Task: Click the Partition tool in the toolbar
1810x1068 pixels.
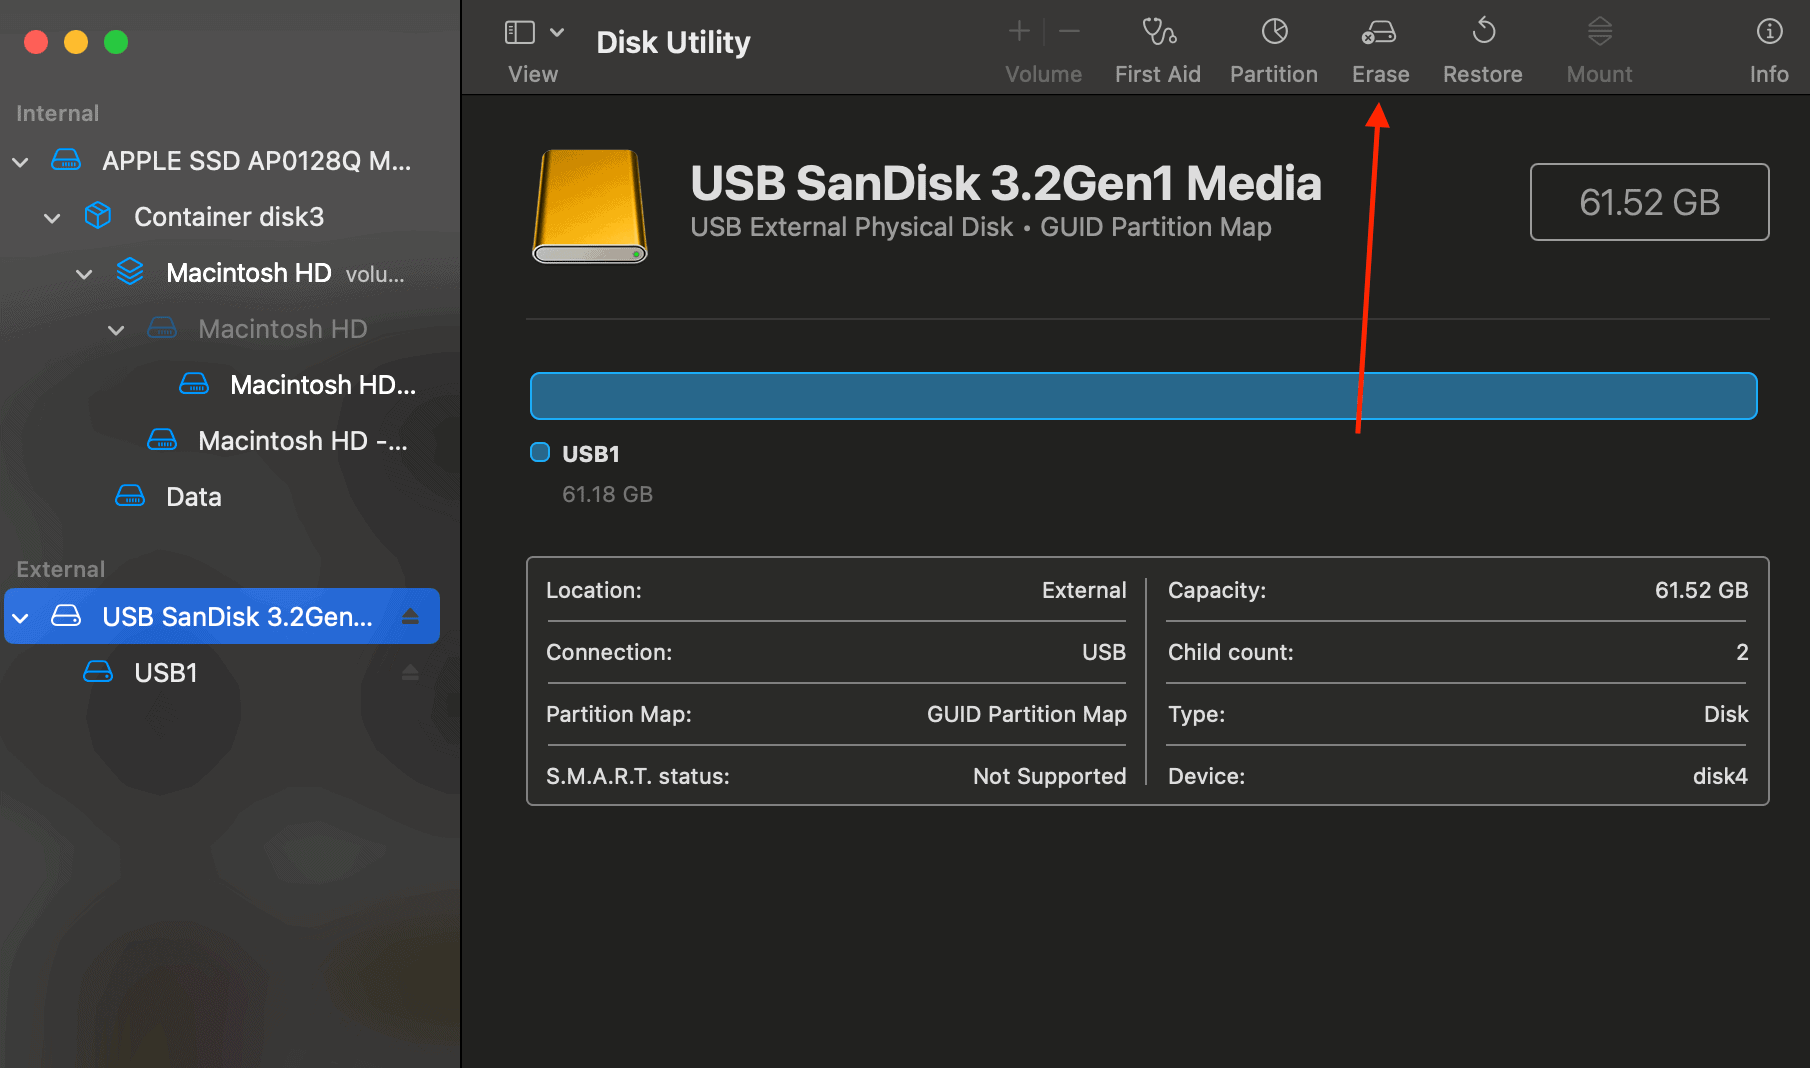Action: 1273,45
